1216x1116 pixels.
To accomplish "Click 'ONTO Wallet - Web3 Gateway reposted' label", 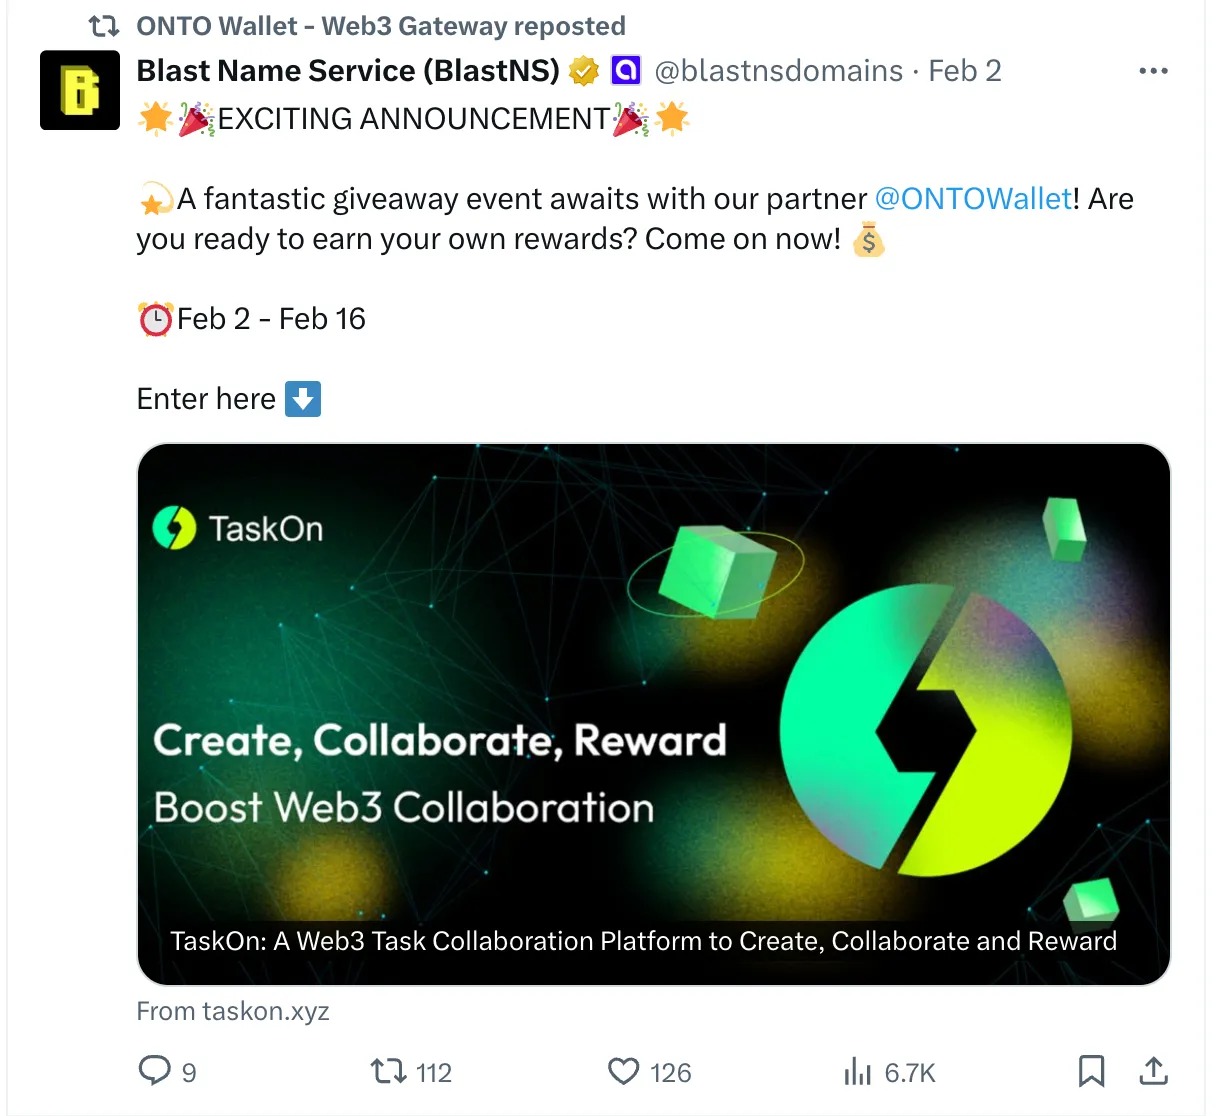I will 381,26.
